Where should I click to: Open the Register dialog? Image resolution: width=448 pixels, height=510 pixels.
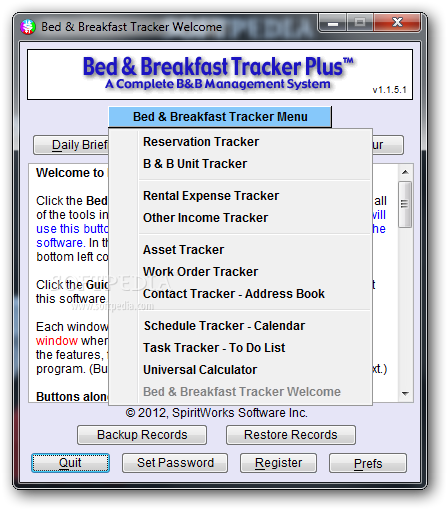click(x=278, y=463)
